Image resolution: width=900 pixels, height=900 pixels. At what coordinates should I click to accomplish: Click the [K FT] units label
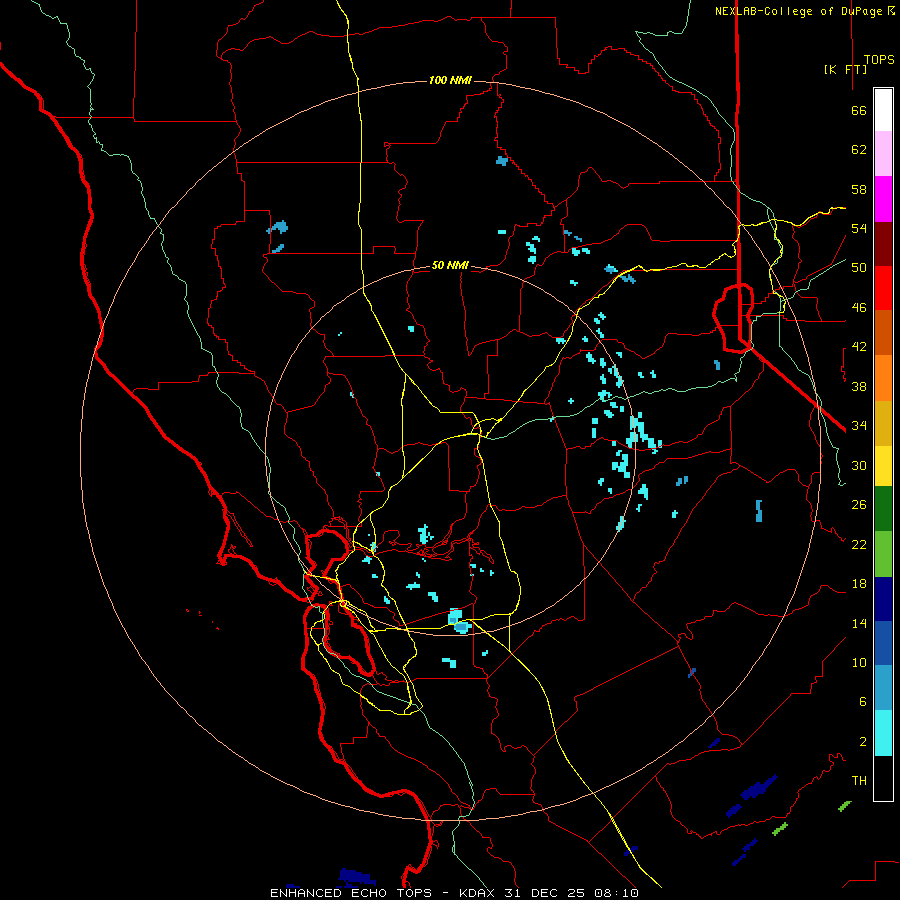[x=845, y=69]
